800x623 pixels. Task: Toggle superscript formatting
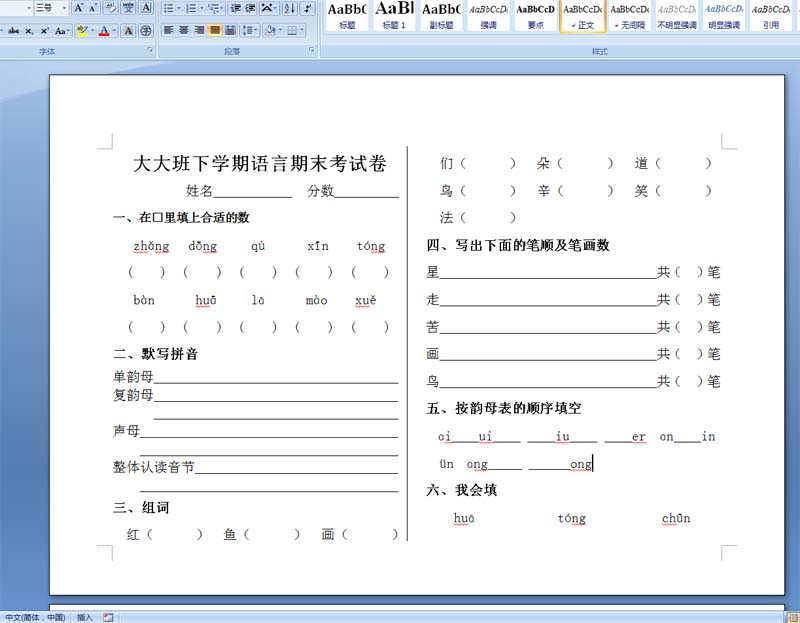coord(45,31)
